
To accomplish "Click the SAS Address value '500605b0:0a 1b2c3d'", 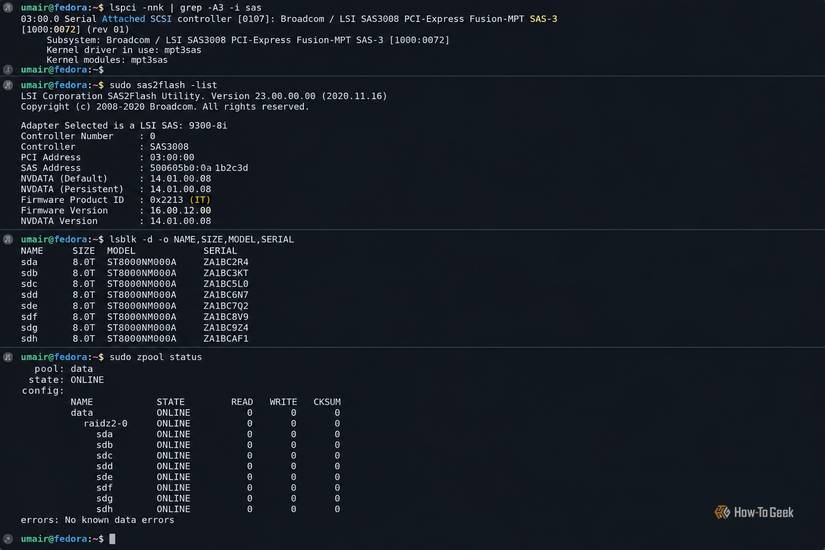I will pos(199,168).
